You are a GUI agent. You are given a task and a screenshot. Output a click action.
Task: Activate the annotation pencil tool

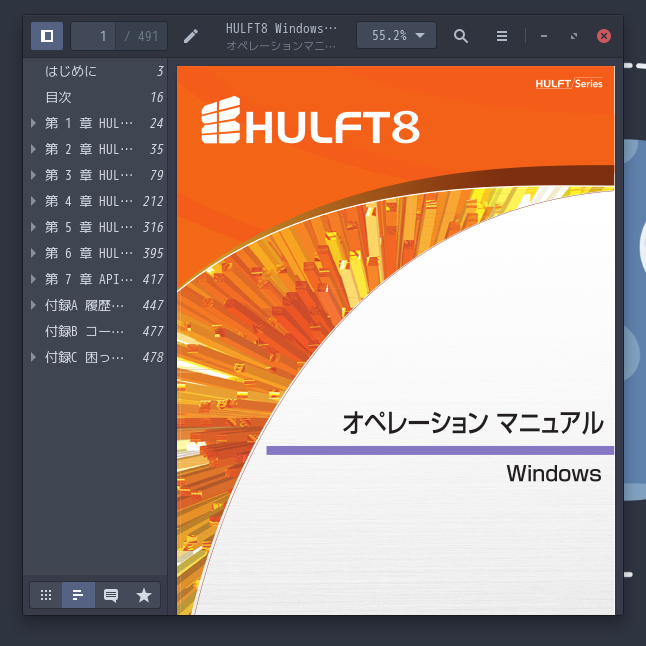click(x=191, y=36)
